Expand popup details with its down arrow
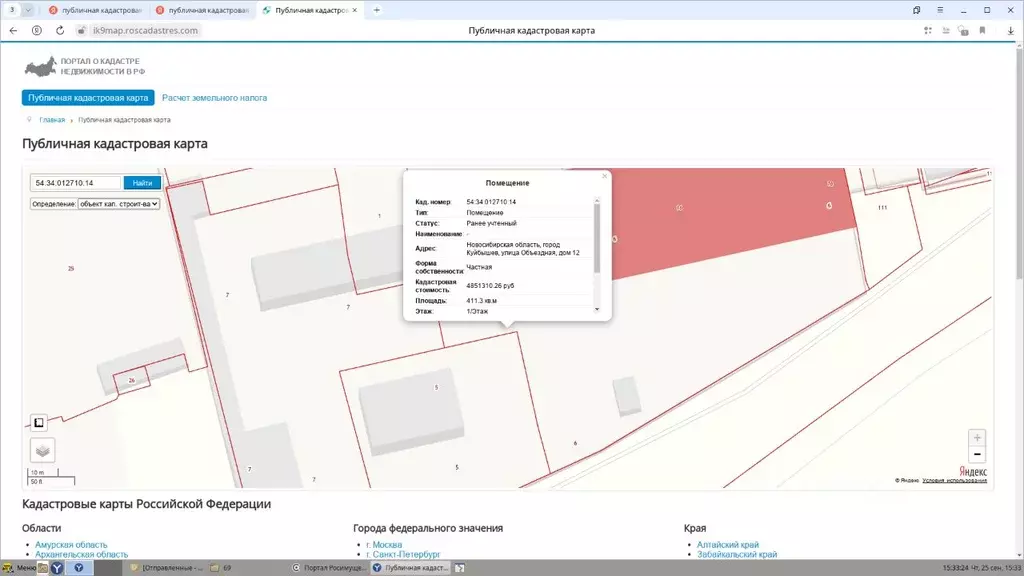Image resolution: width=1024 pixels, height=576 pixels. (597, 309)
